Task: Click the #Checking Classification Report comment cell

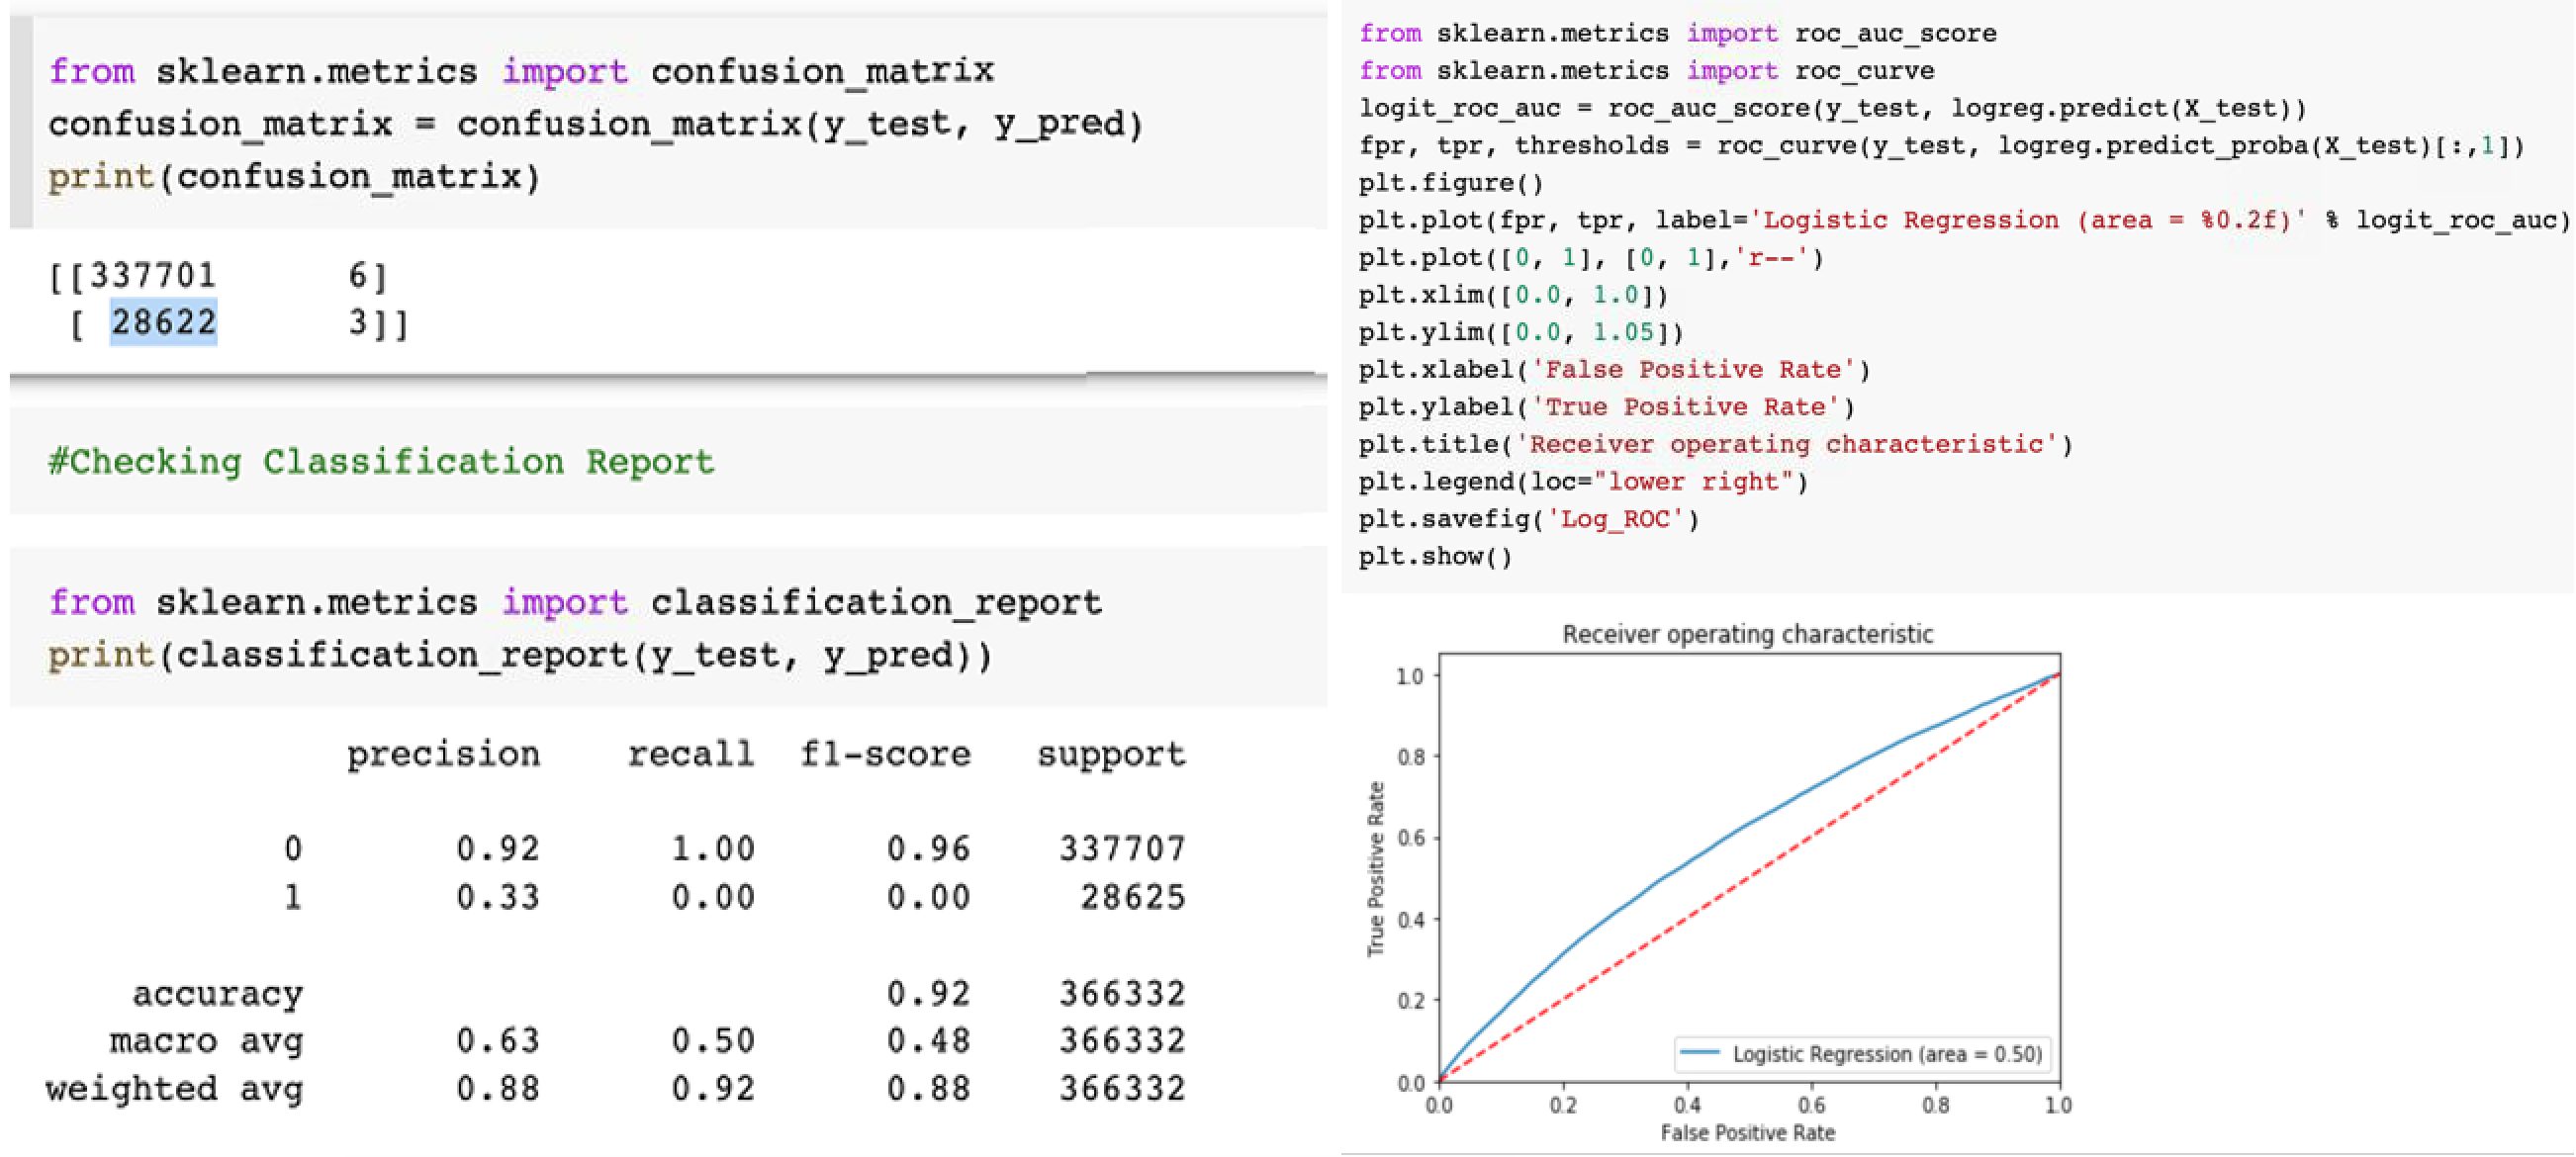Action: click(x=381, y=462)
